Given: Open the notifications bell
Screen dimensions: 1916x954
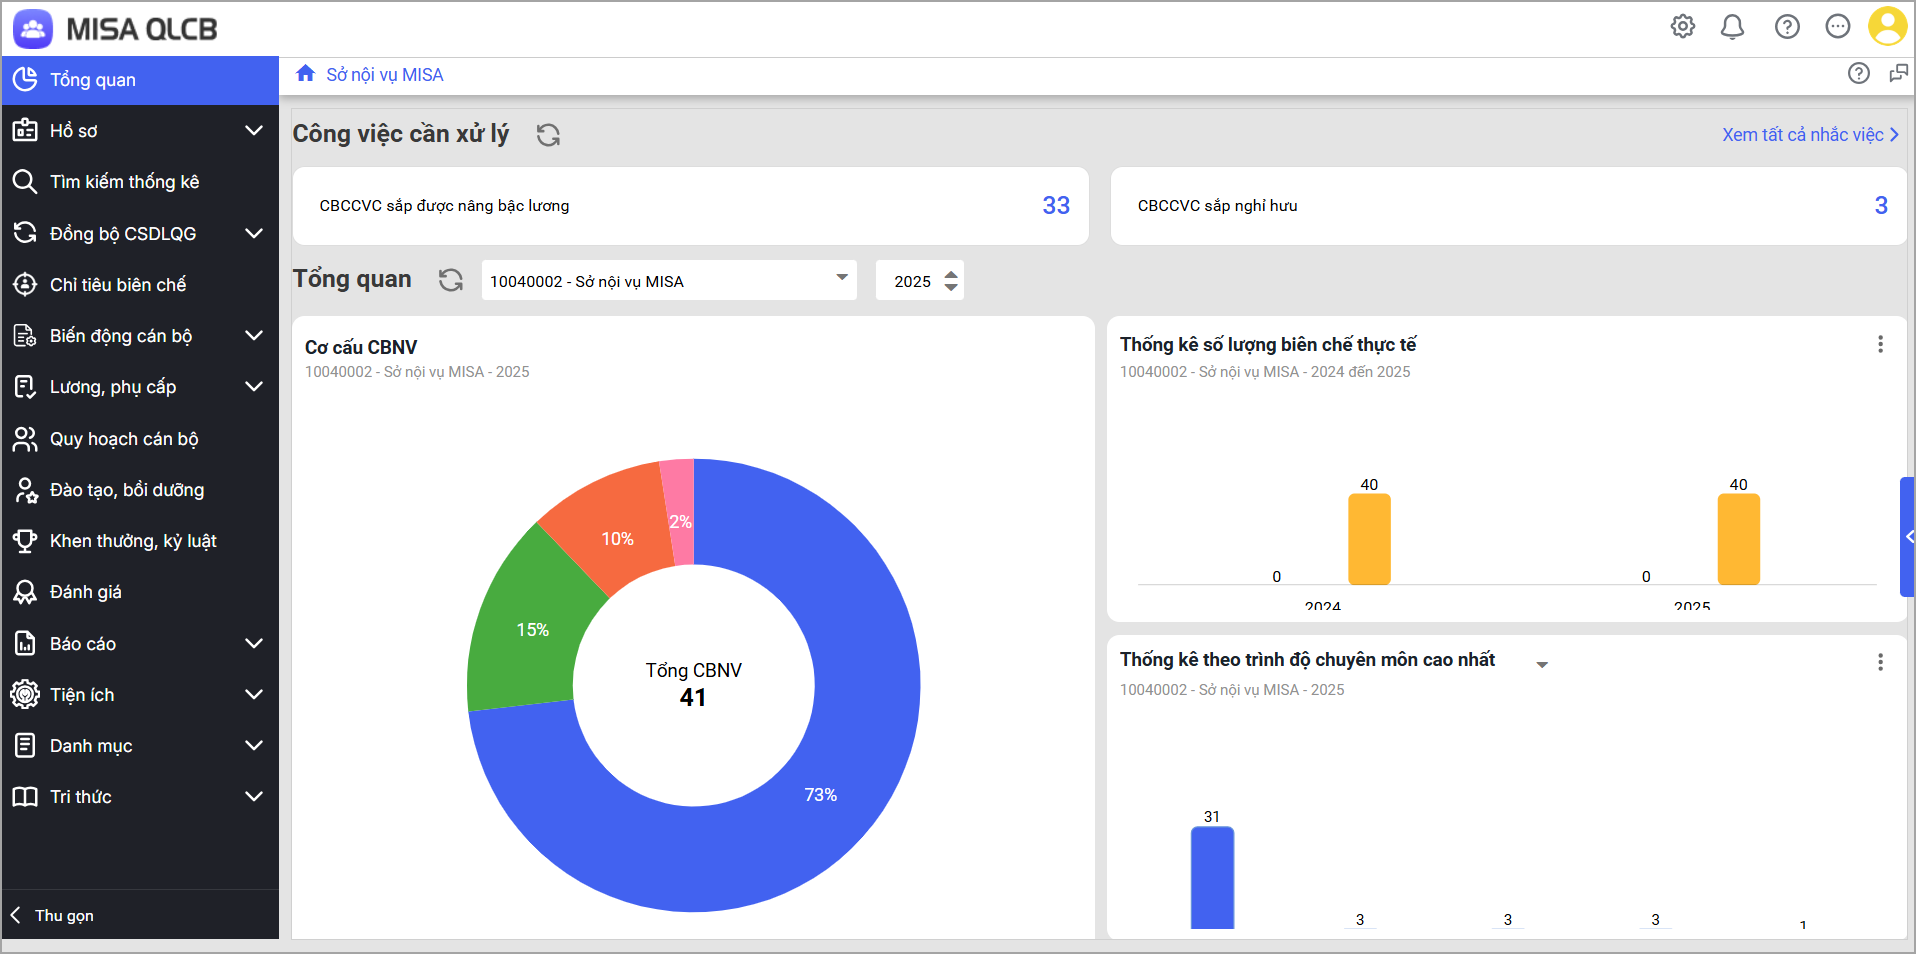Looking at the screenshot, I should 1732,27.
